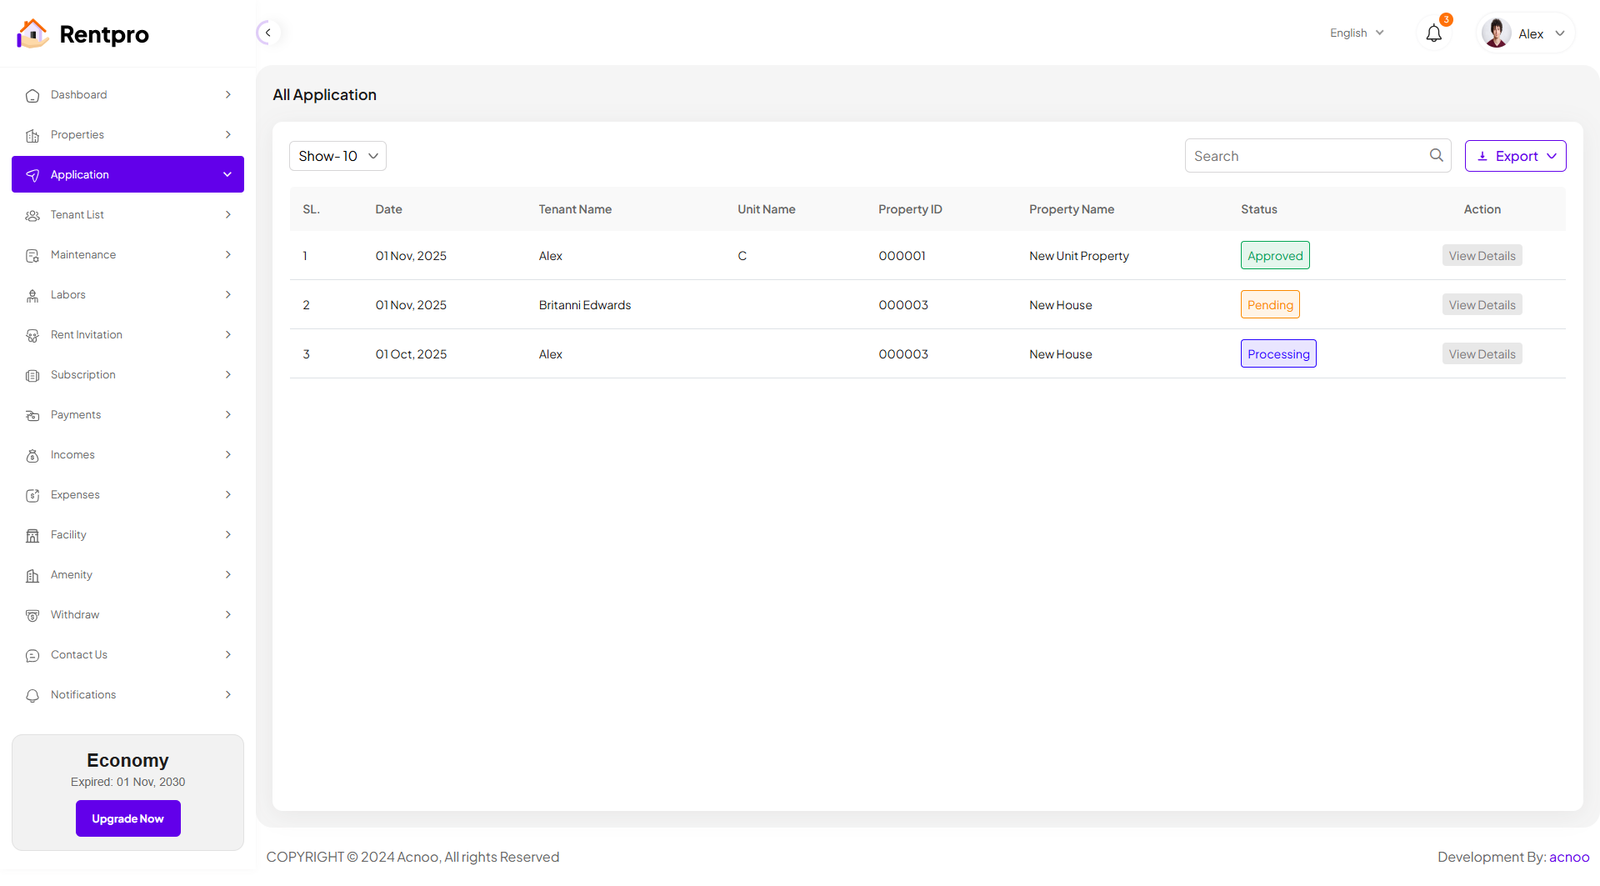The image size is (1600, 886).
Task: Click the Rentpro house logo
Action: [32, 34]
